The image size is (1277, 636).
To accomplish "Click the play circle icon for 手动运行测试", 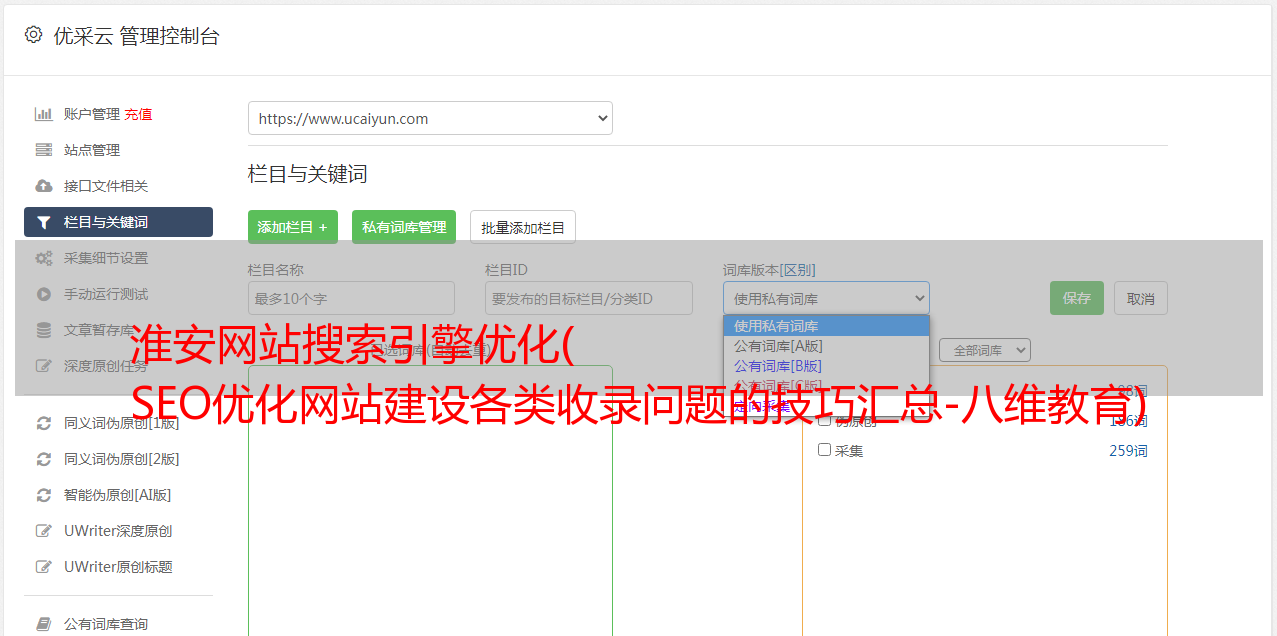I will [x=43, y=294].
